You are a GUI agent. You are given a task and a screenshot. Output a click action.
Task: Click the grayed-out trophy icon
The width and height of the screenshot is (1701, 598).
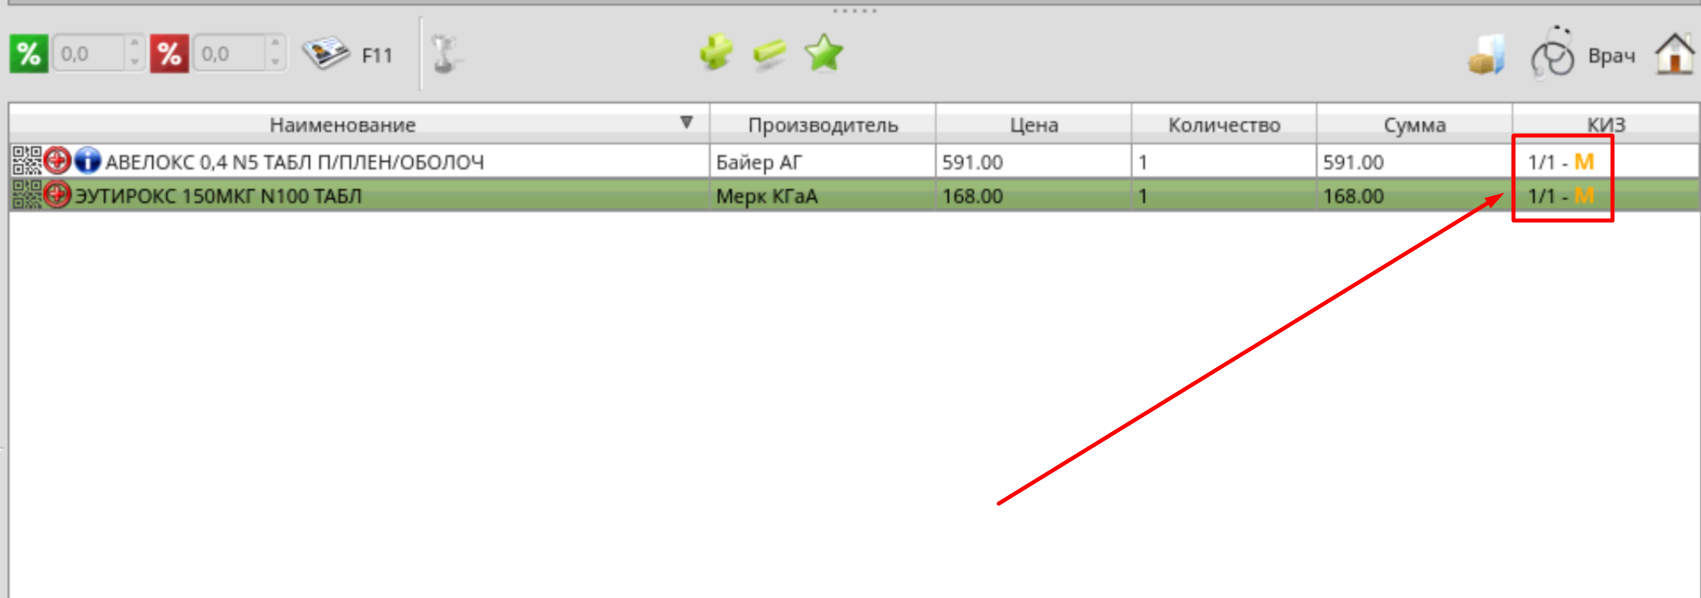446,54
